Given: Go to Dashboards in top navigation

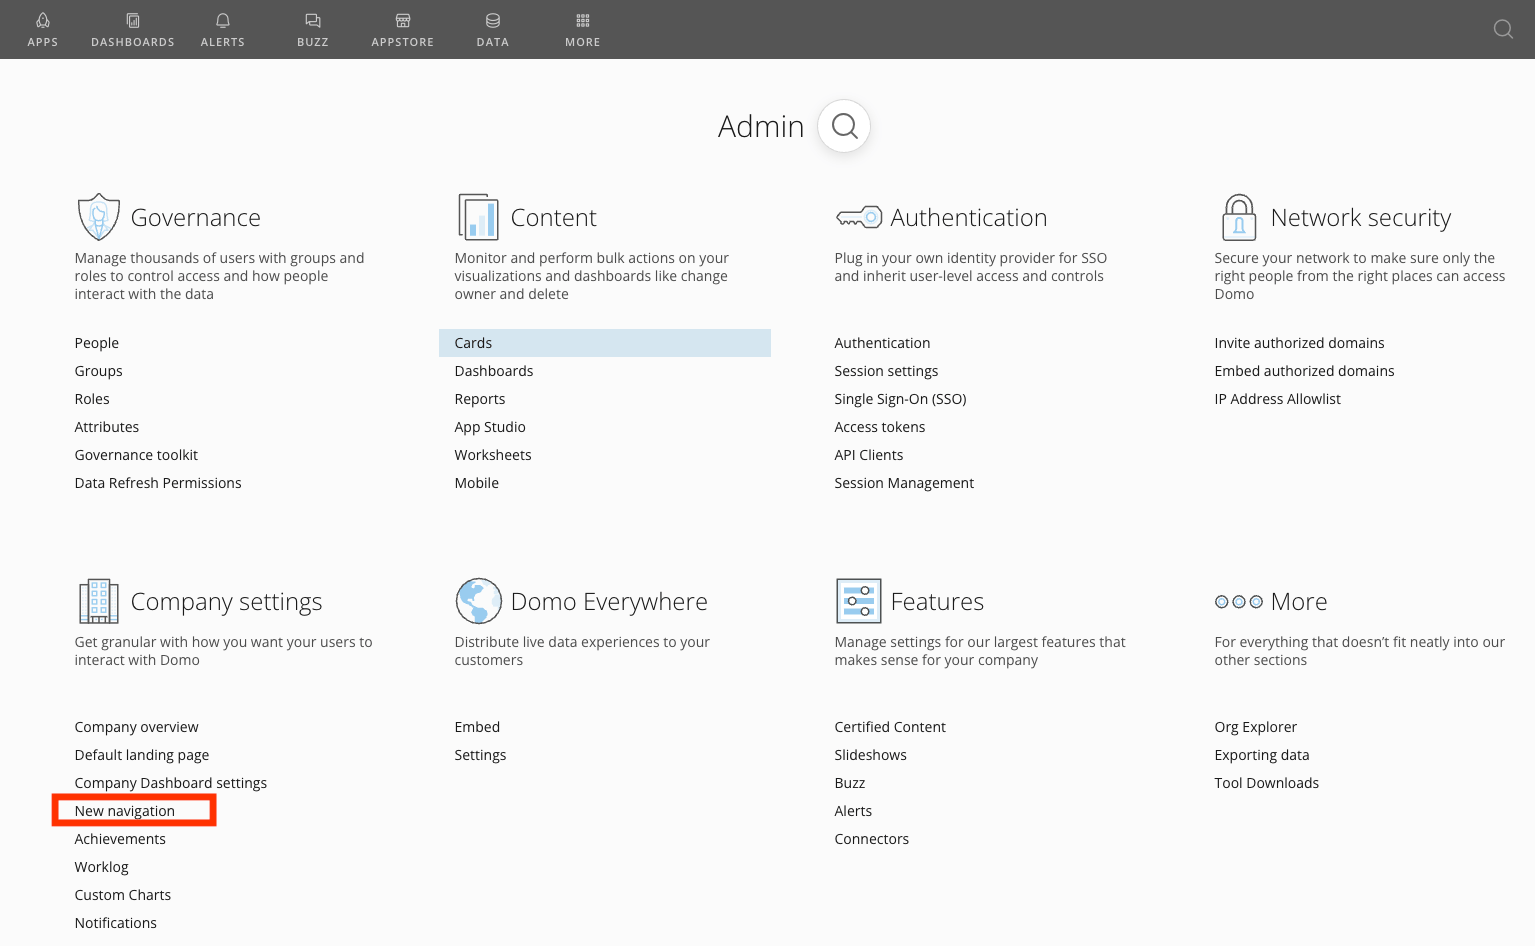Looking at the screenshot, I should pyautogui.click(x=133, y=30).
